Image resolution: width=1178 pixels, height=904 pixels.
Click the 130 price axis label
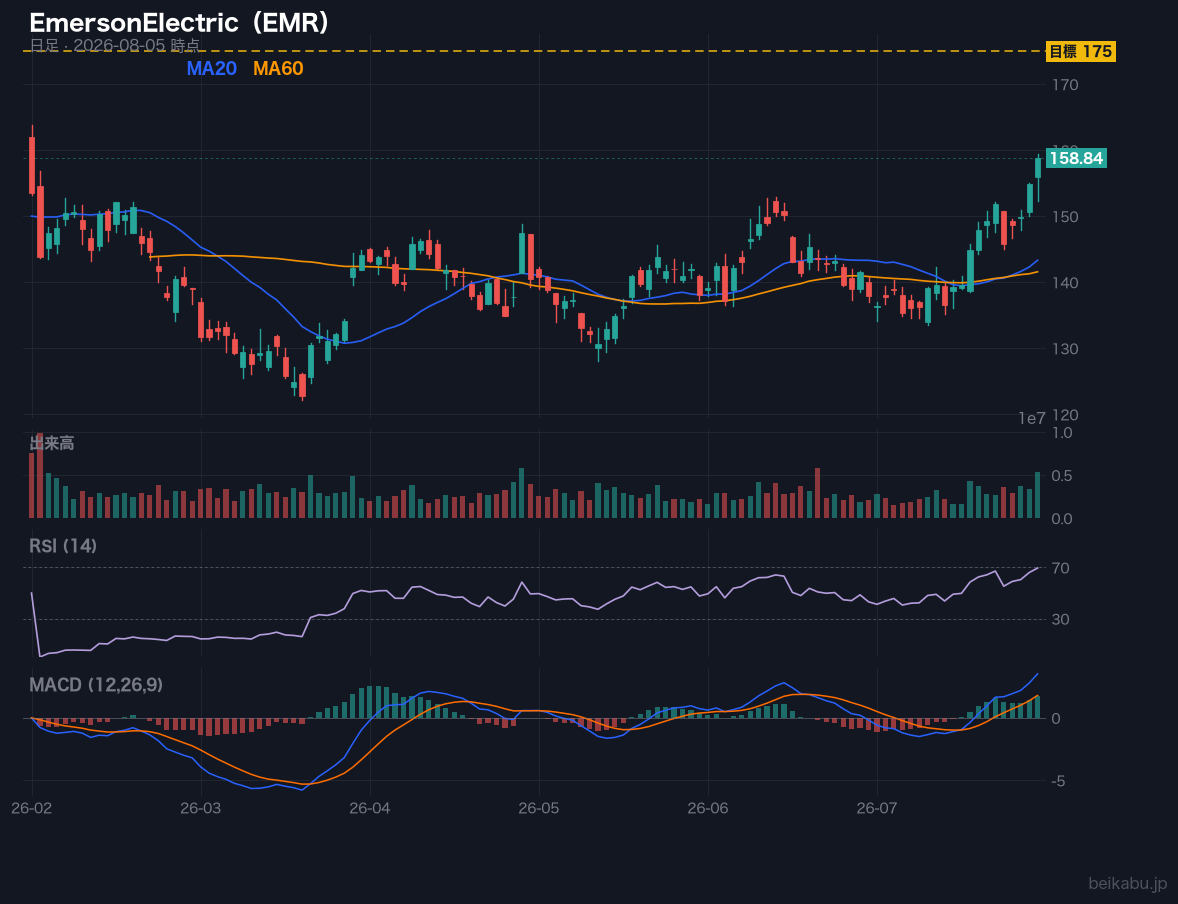(x=1065, y=349)
